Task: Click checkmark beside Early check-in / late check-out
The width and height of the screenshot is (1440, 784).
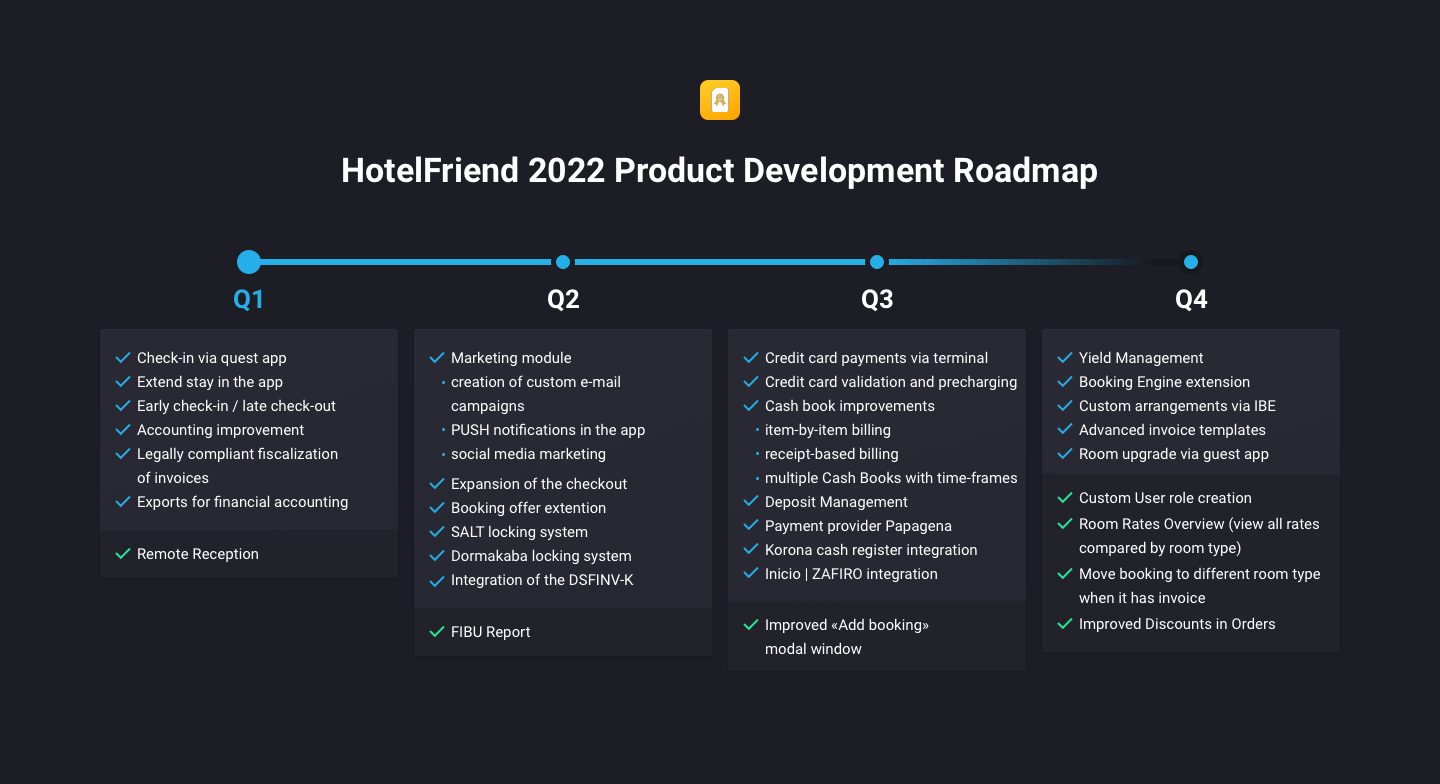Action: click(123, 406)
